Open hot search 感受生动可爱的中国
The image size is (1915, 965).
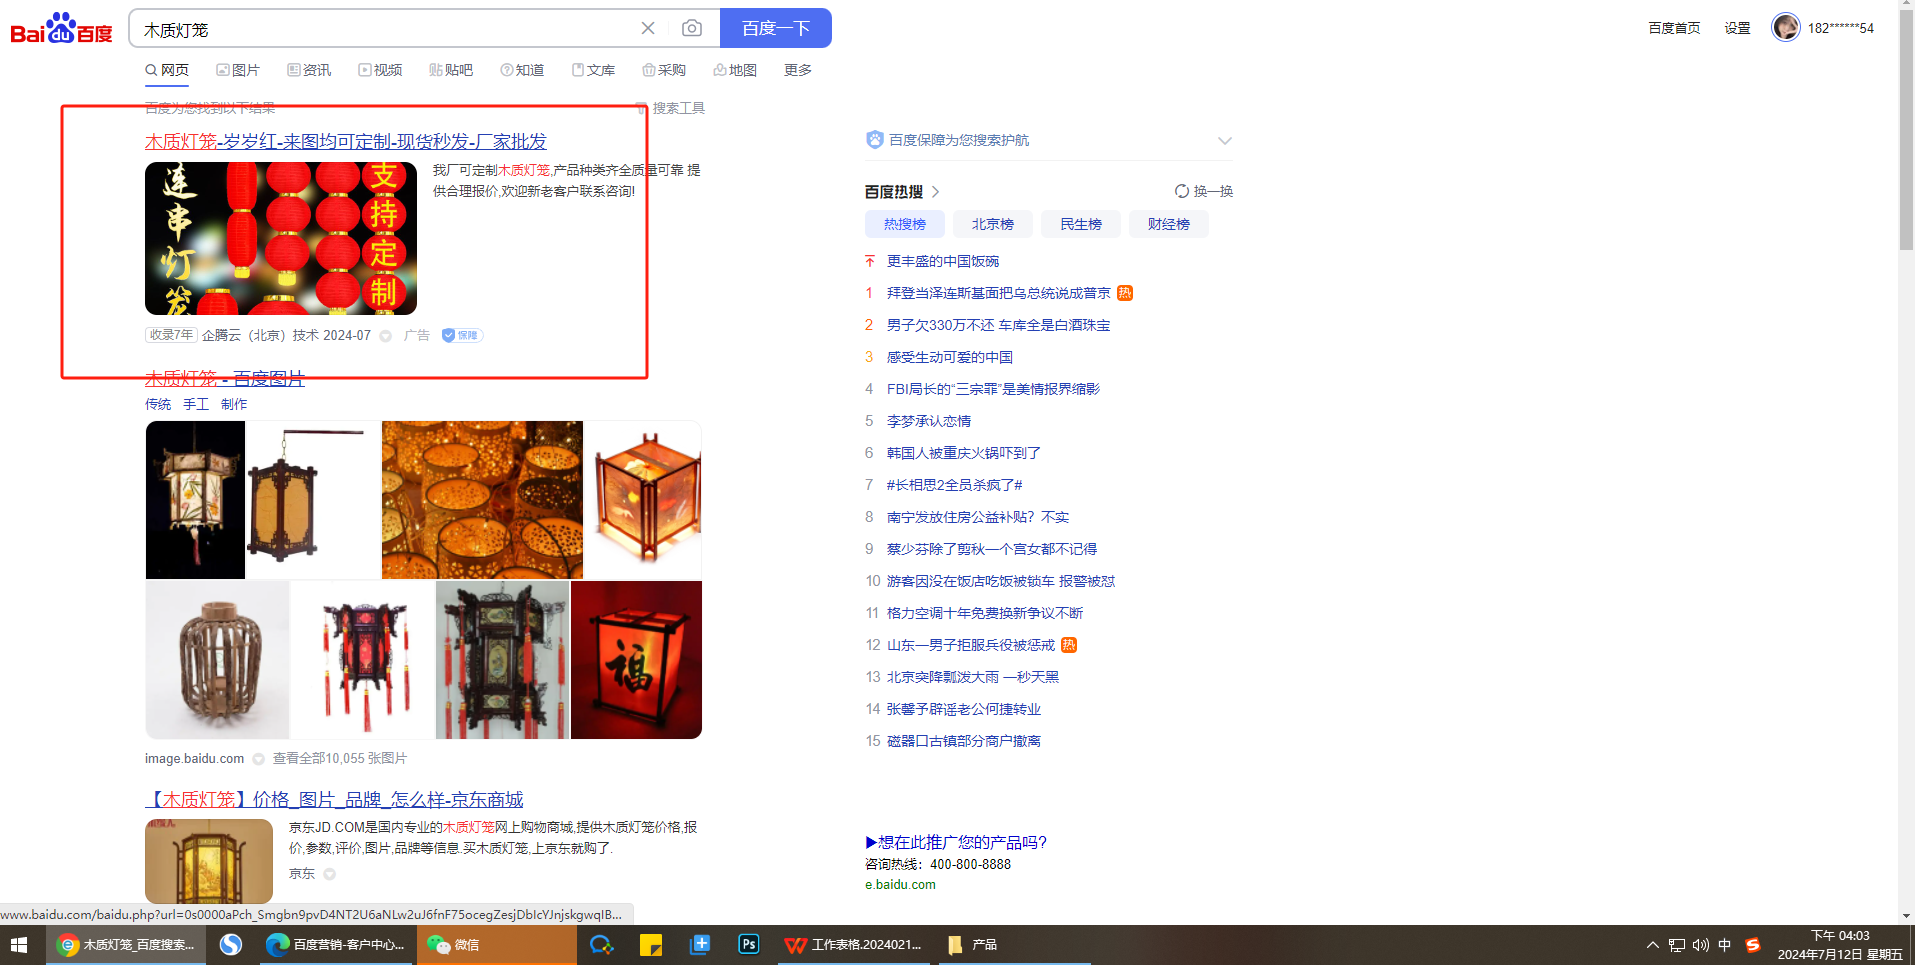[950, 357]
